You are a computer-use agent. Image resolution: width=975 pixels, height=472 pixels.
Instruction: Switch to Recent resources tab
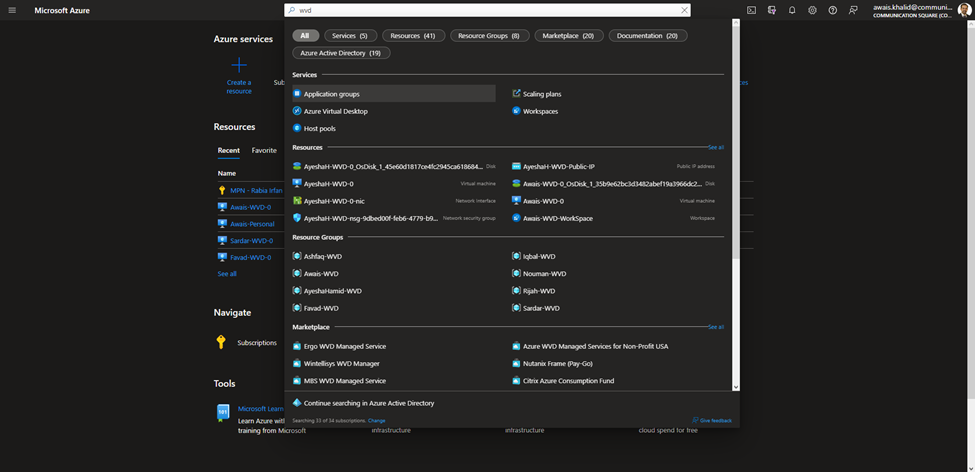[229, 150]
